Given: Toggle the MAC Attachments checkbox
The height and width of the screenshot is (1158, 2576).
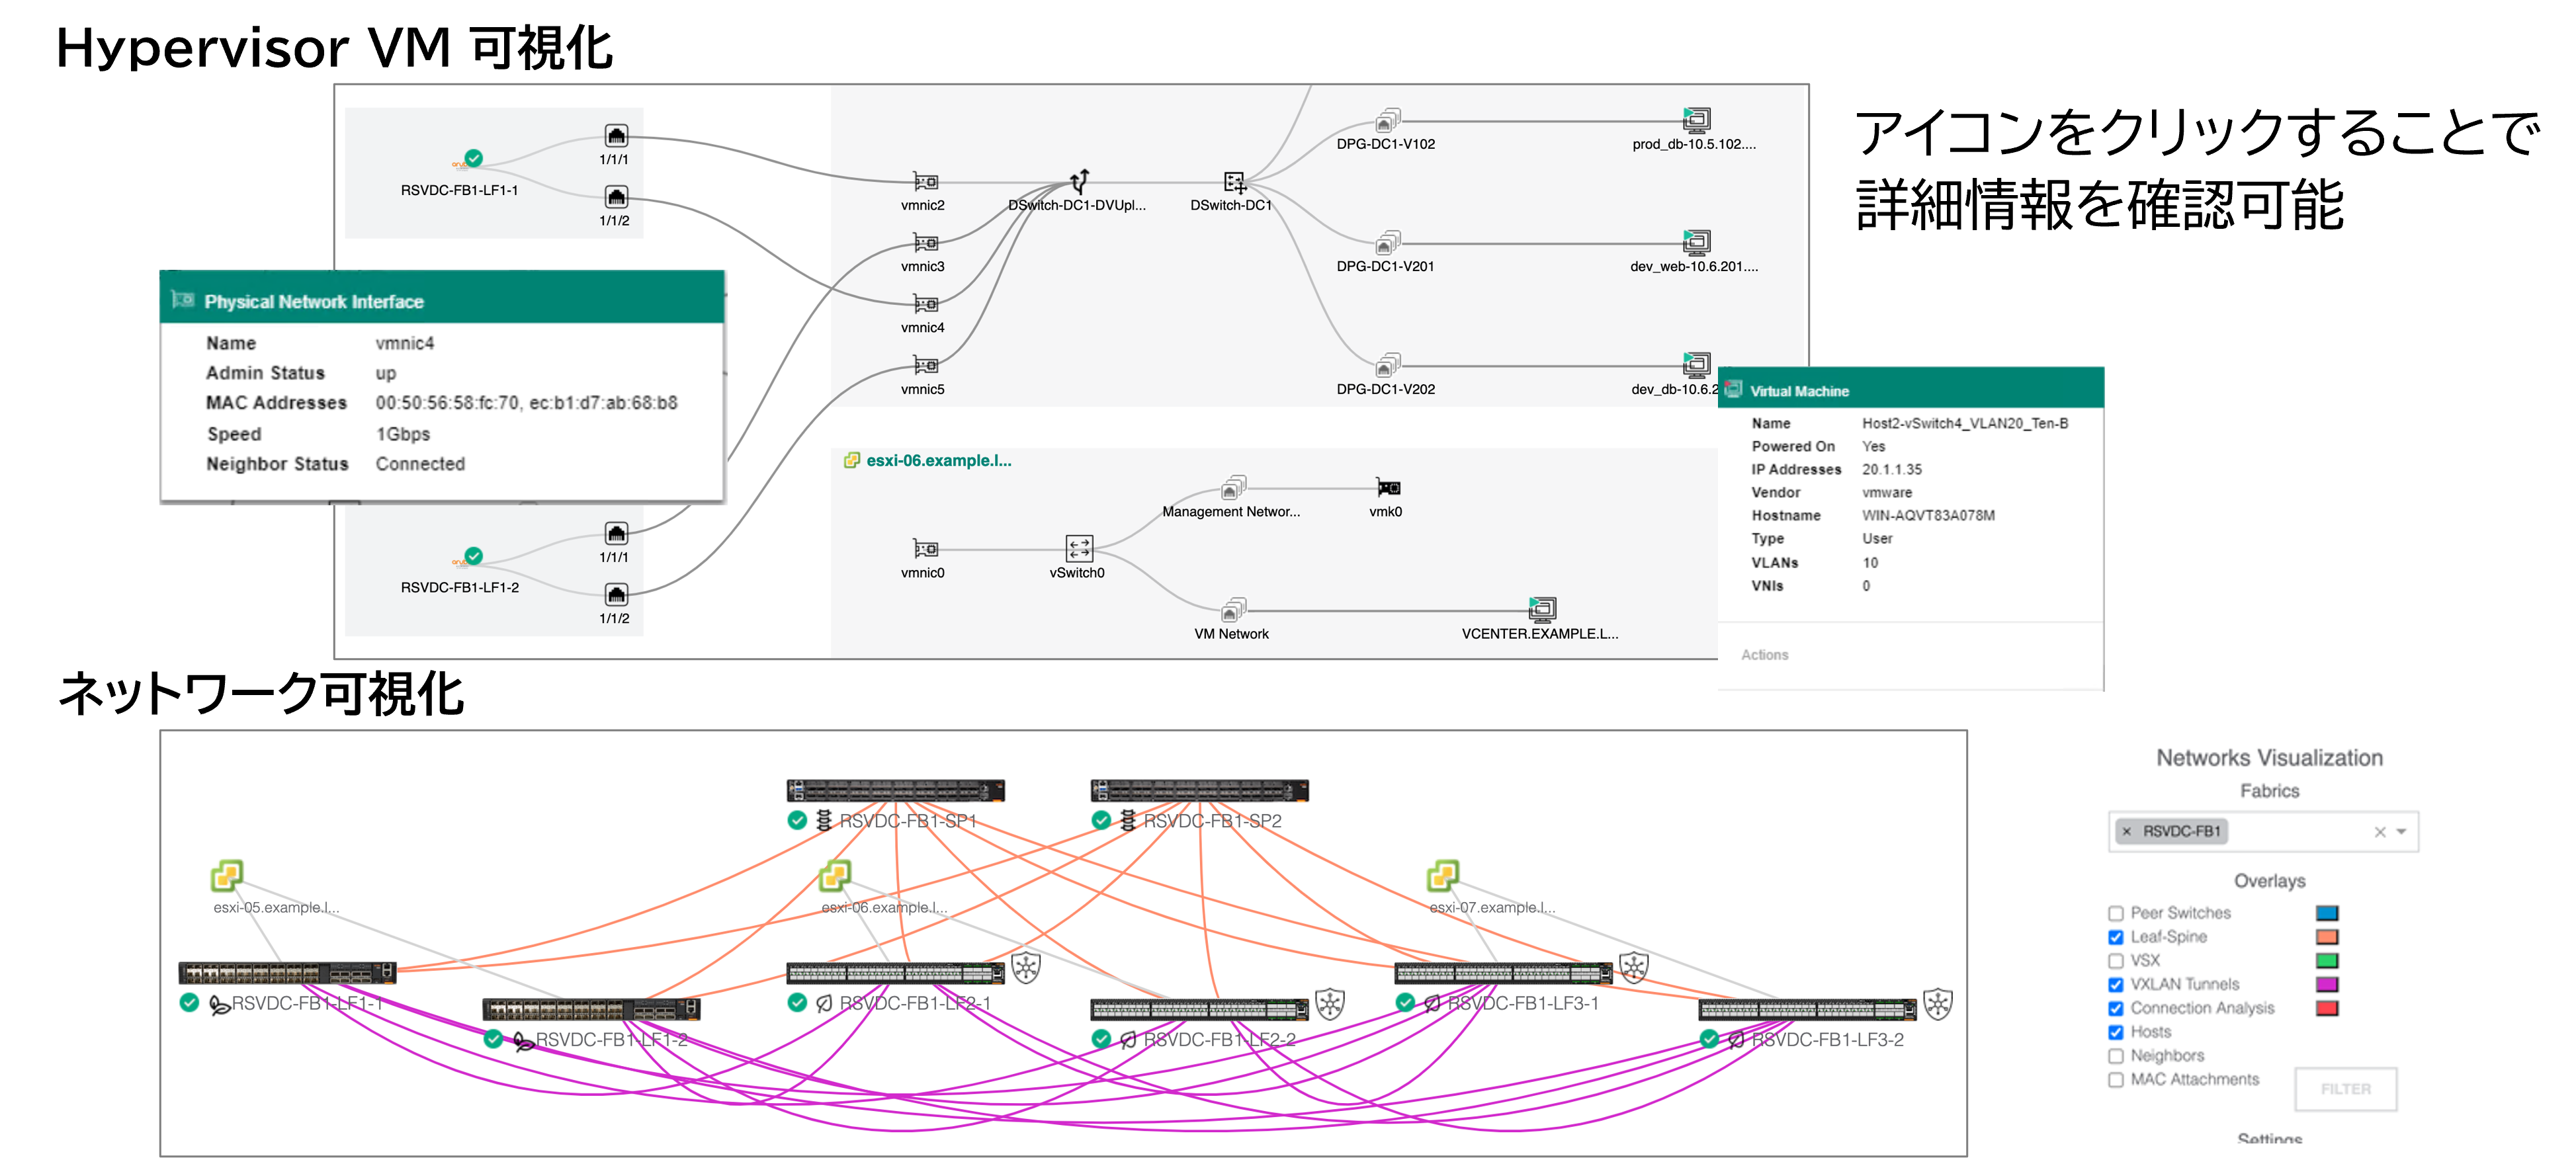Looking at the screenshot, I should point(2116,1079).
